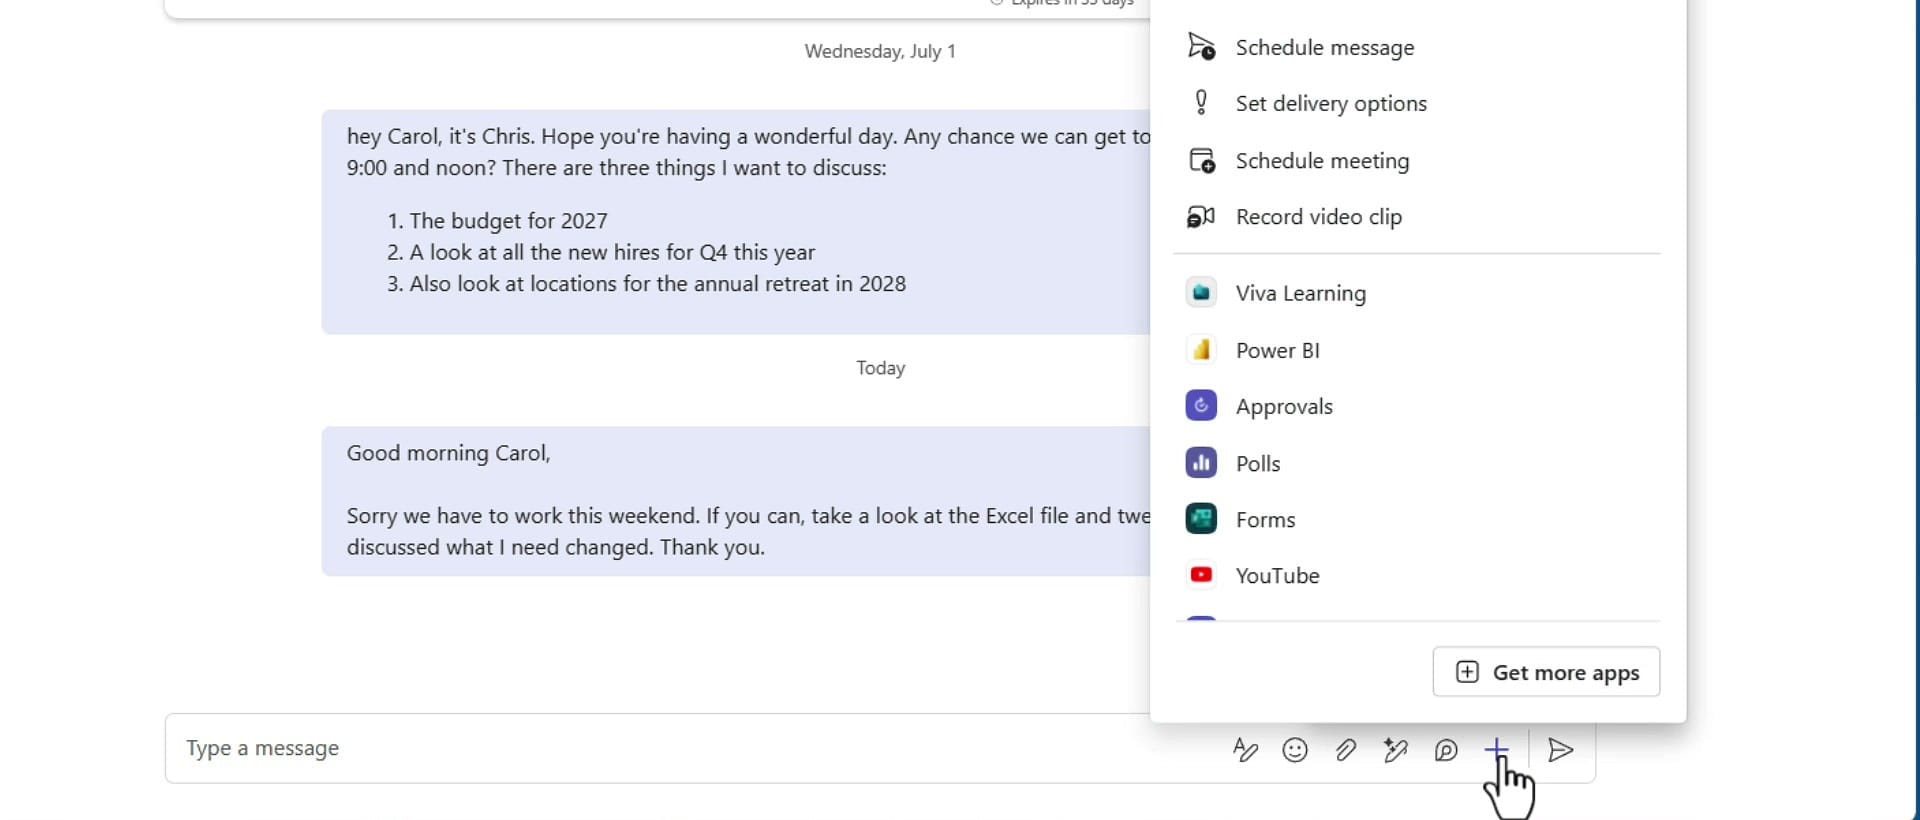Open the Format text options icon
The height and width of the screenshot is (820, 1920).
pos(1245,750)
